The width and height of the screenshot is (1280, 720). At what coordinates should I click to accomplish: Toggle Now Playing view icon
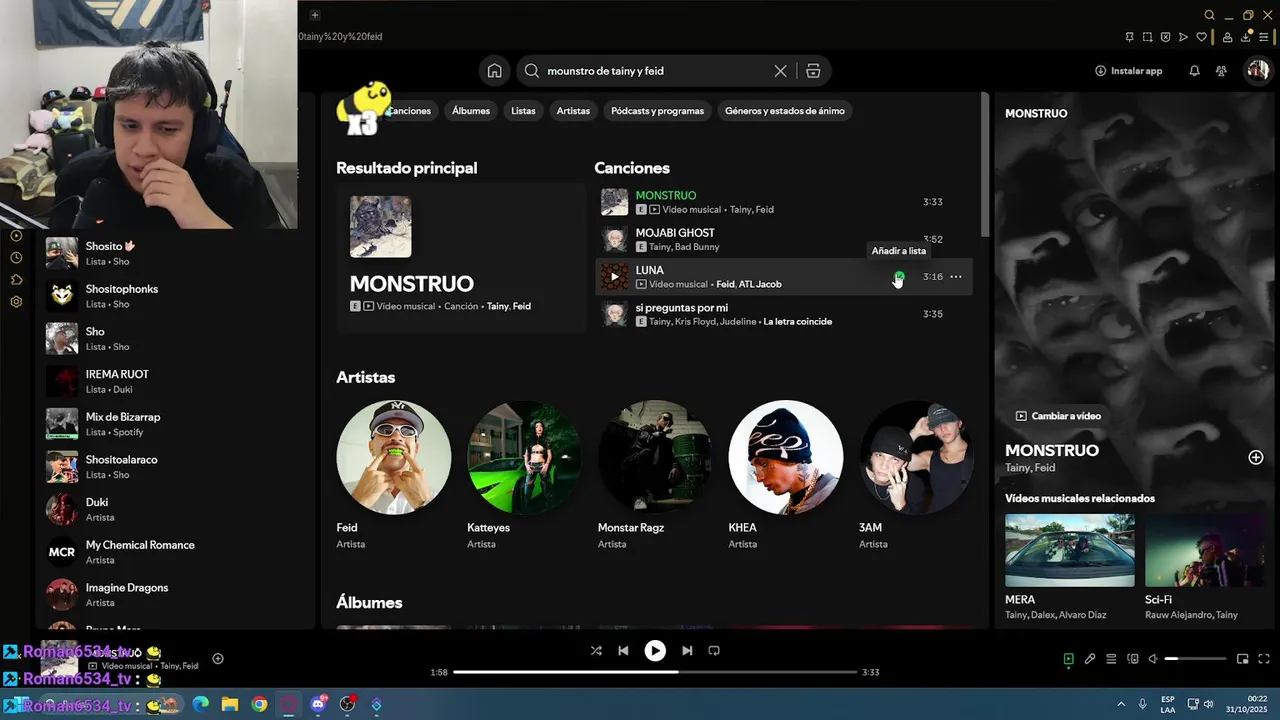coord(1068,659)
